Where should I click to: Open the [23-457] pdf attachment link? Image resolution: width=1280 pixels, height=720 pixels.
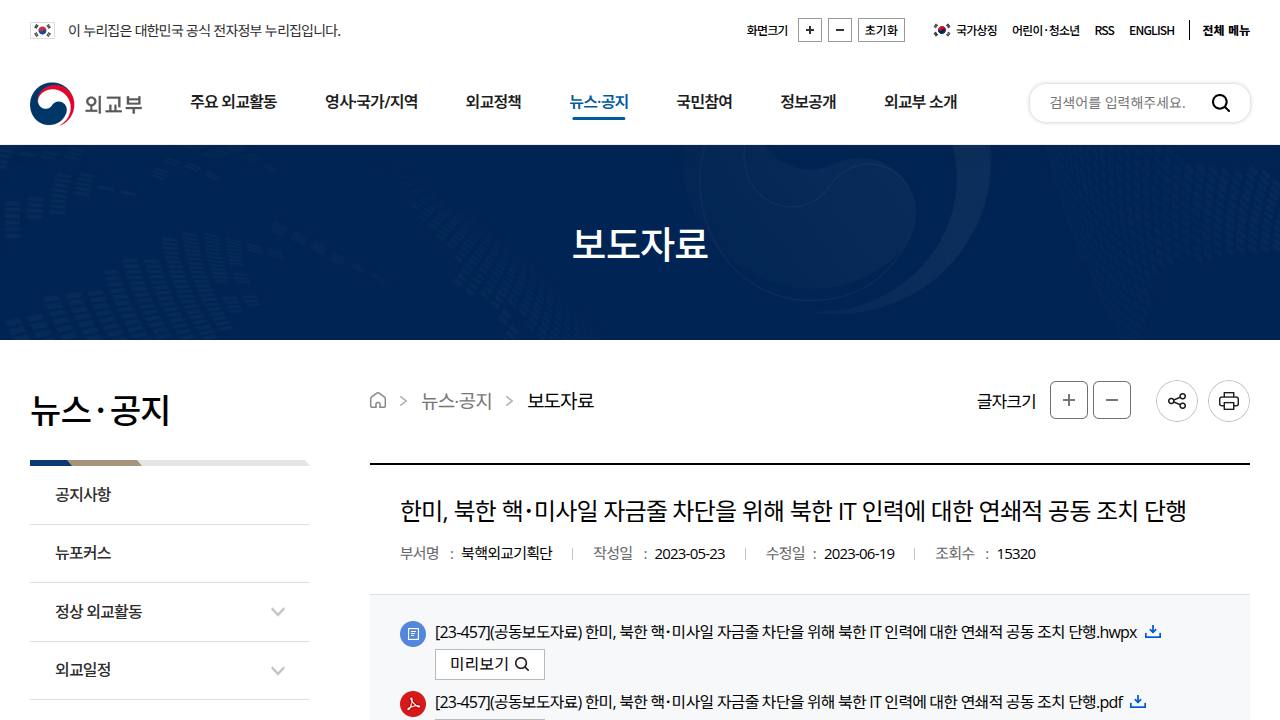779,702
